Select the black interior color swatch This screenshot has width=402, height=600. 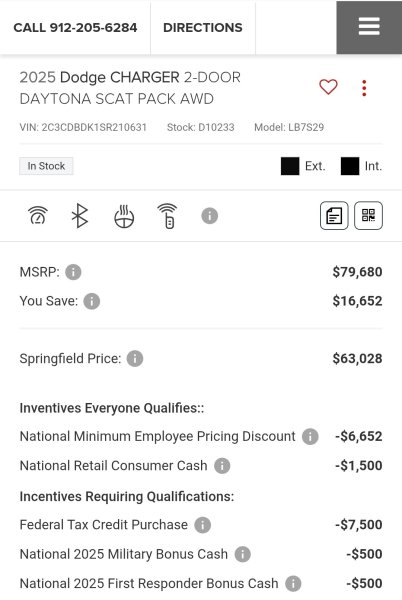350,166
